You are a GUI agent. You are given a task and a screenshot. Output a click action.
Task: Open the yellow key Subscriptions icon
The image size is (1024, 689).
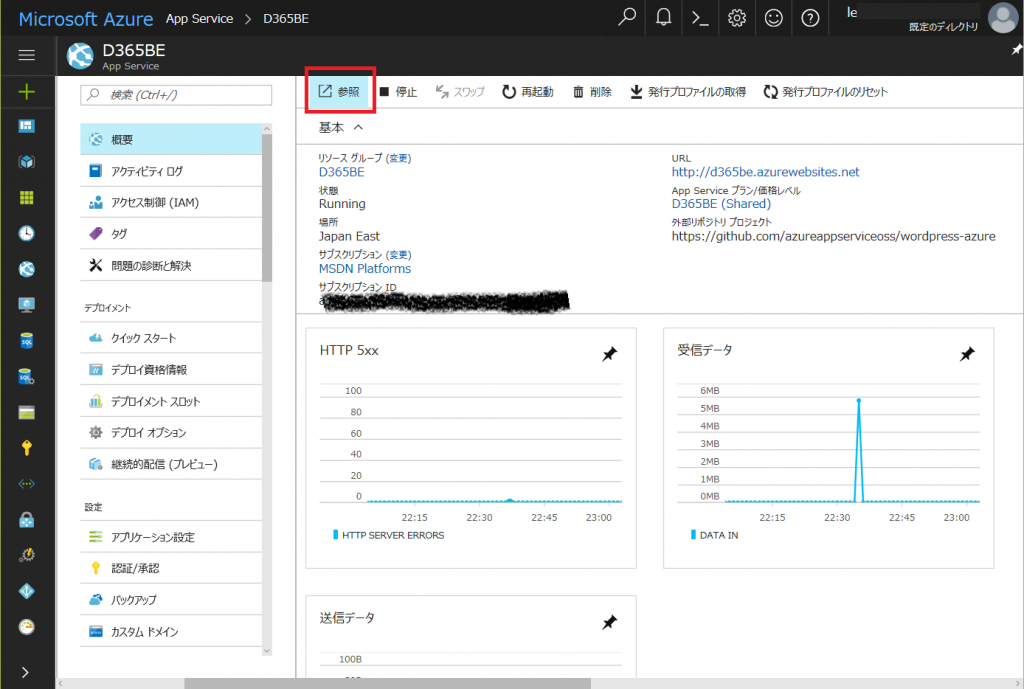26,448
